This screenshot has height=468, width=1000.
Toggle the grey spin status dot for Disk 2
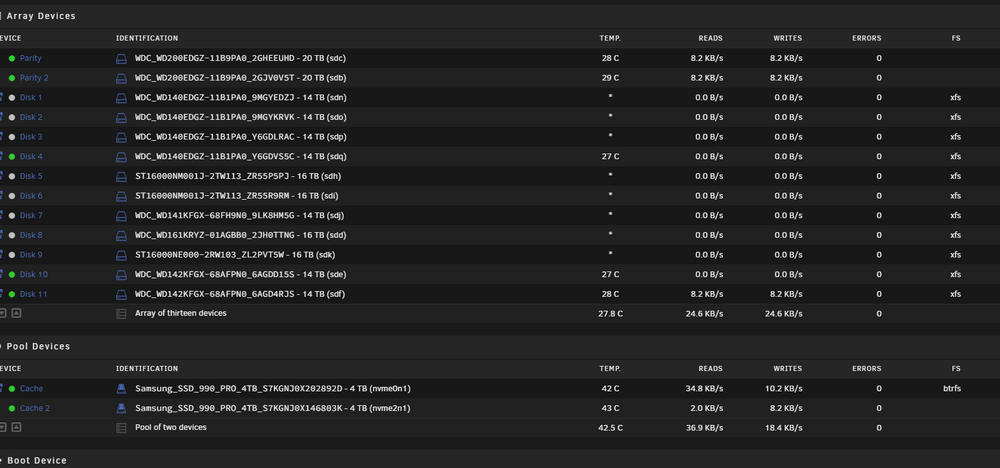(11, 118)
